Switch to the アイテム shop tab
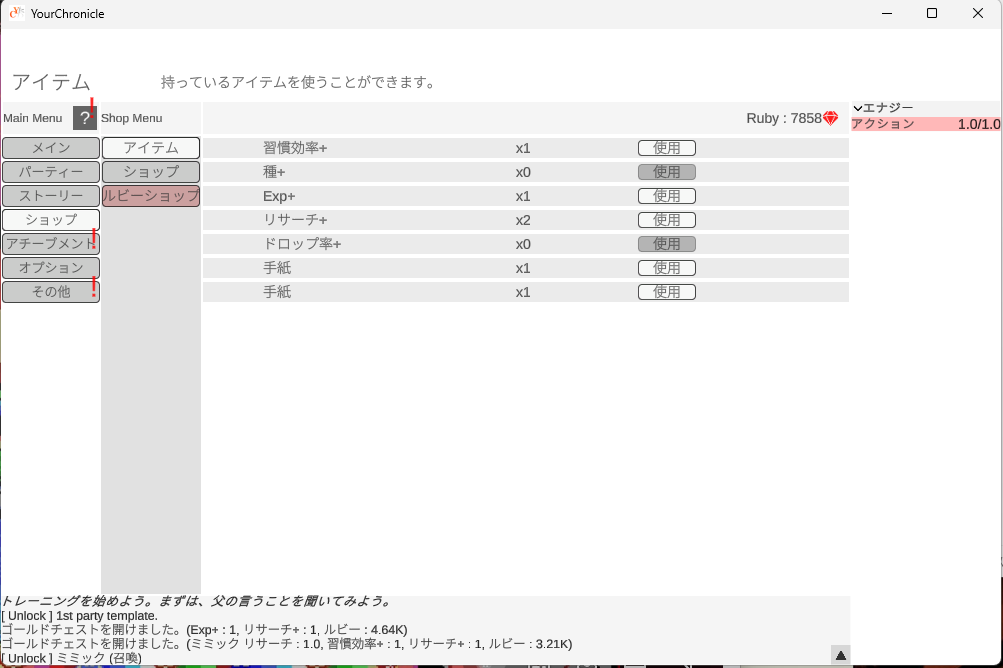This screenshot has width=1003, height=668. coord(151,148)
